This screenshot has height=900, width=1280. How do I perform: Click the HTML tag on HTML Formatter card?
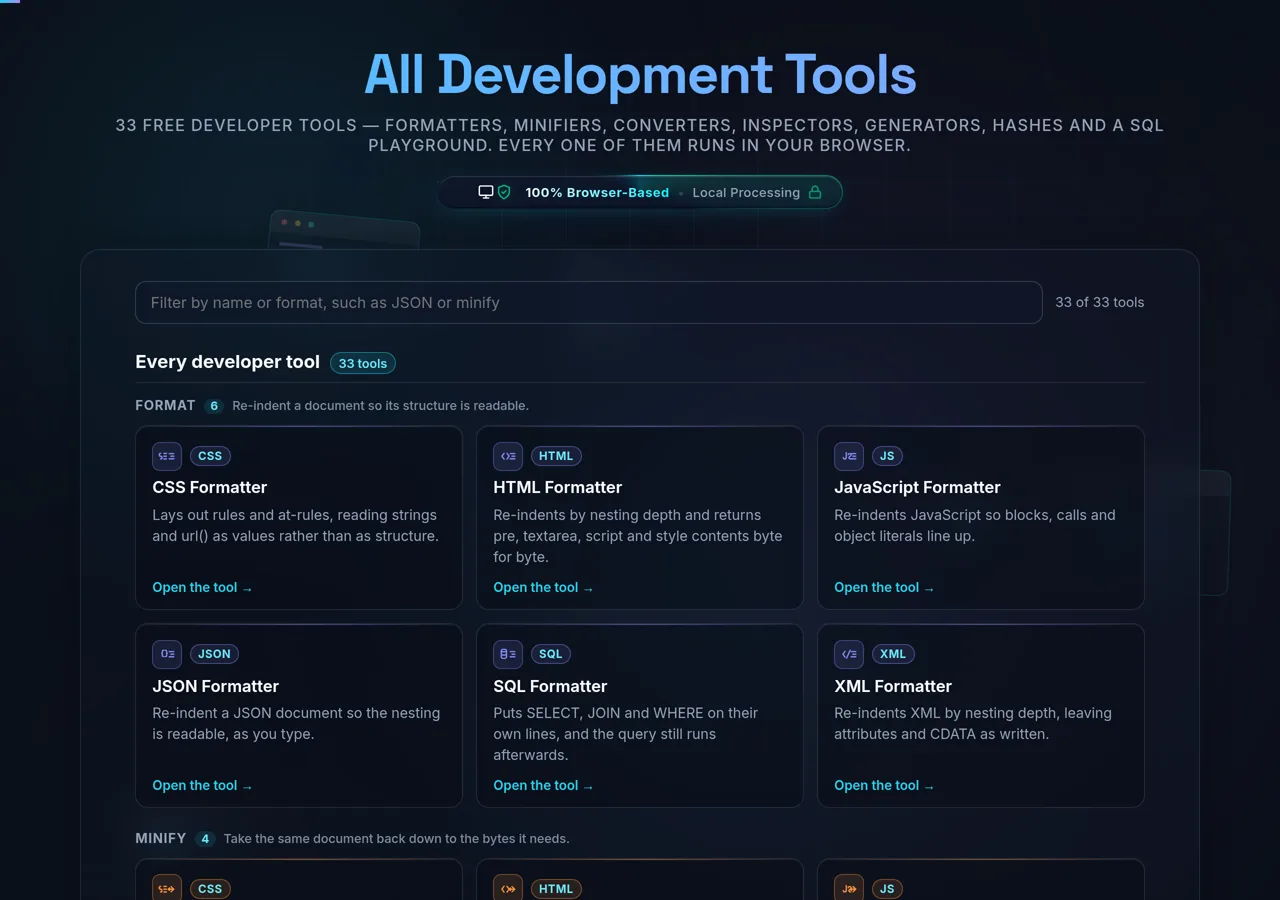pos(556,456)
